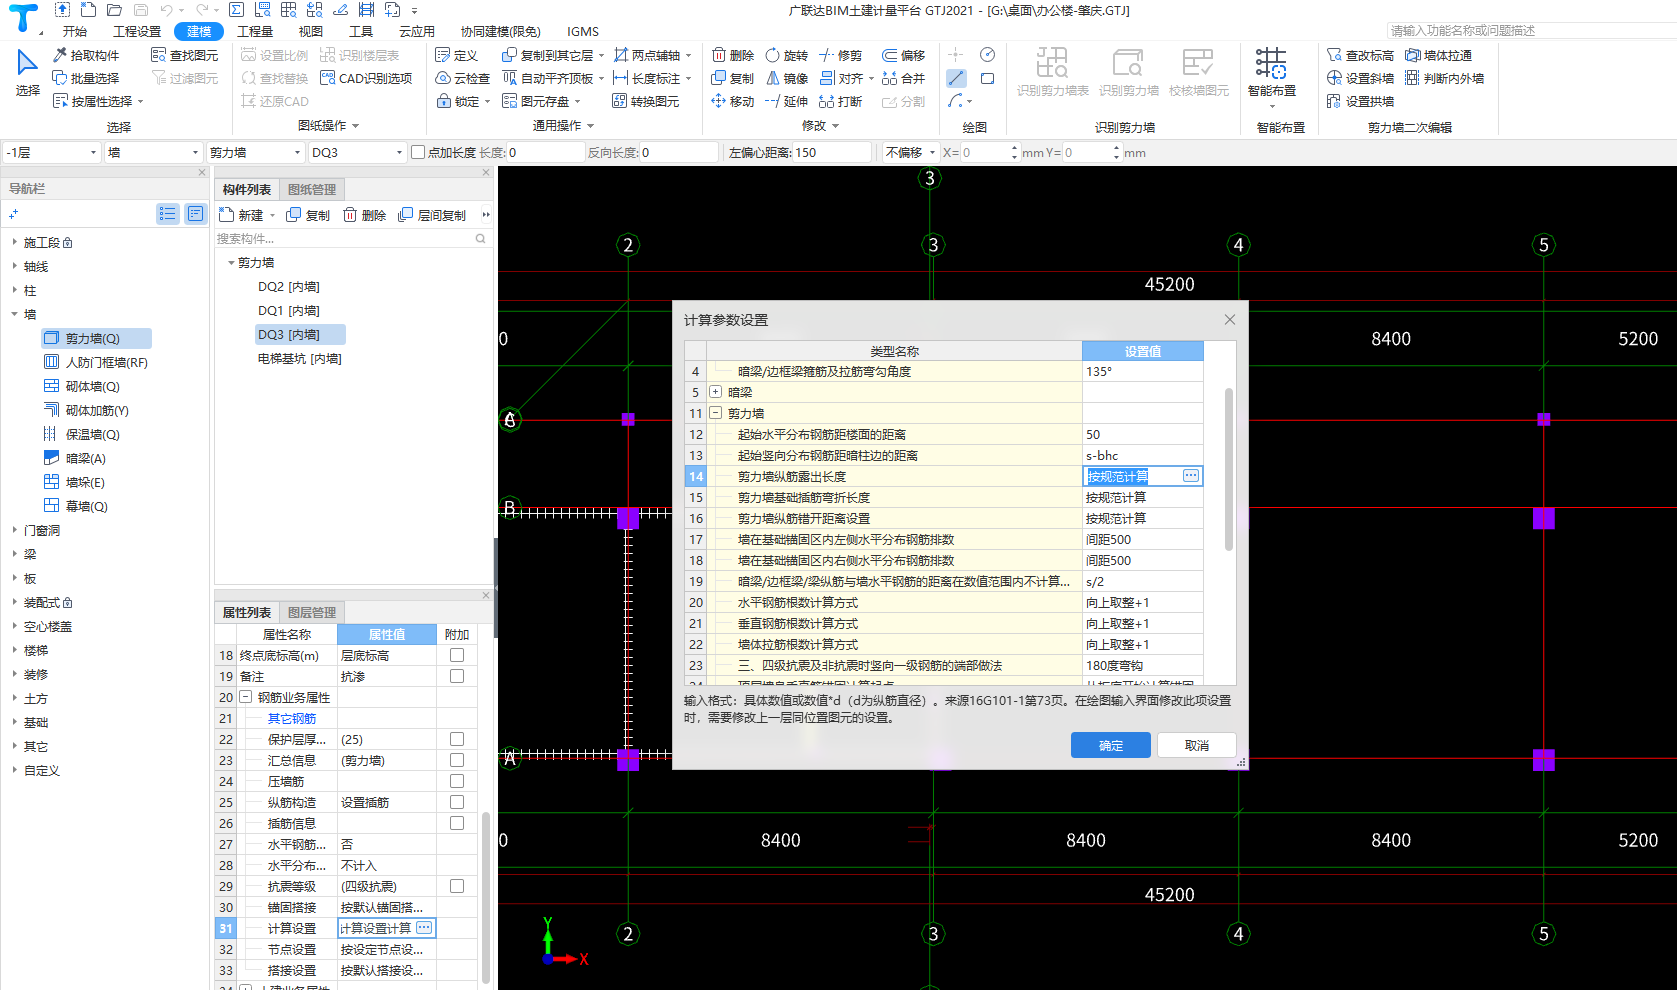This screenshot has width=1677, height=990.
Task: Expand the 暗梁 row in dialog
Action: coord(715,392)
